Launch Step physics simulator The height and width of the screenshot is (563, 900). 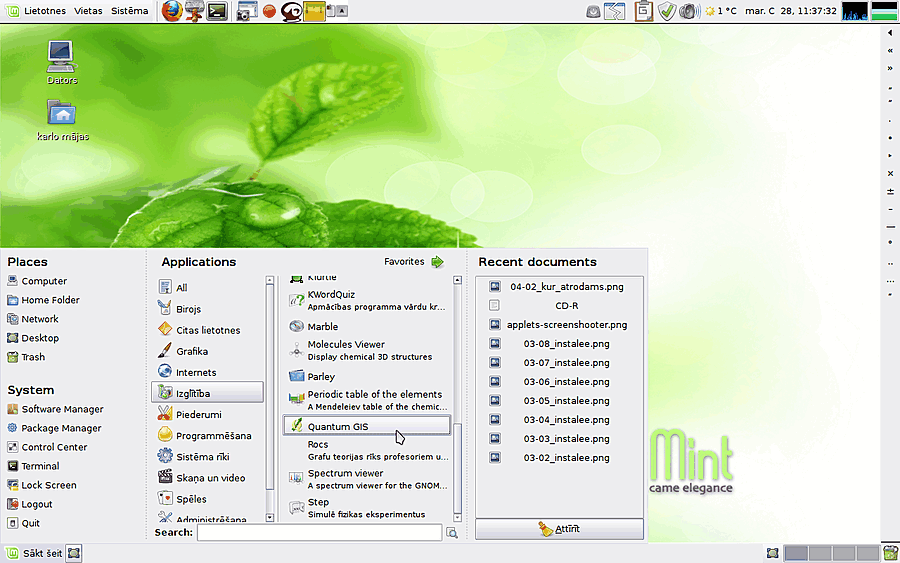click(367, 508)
